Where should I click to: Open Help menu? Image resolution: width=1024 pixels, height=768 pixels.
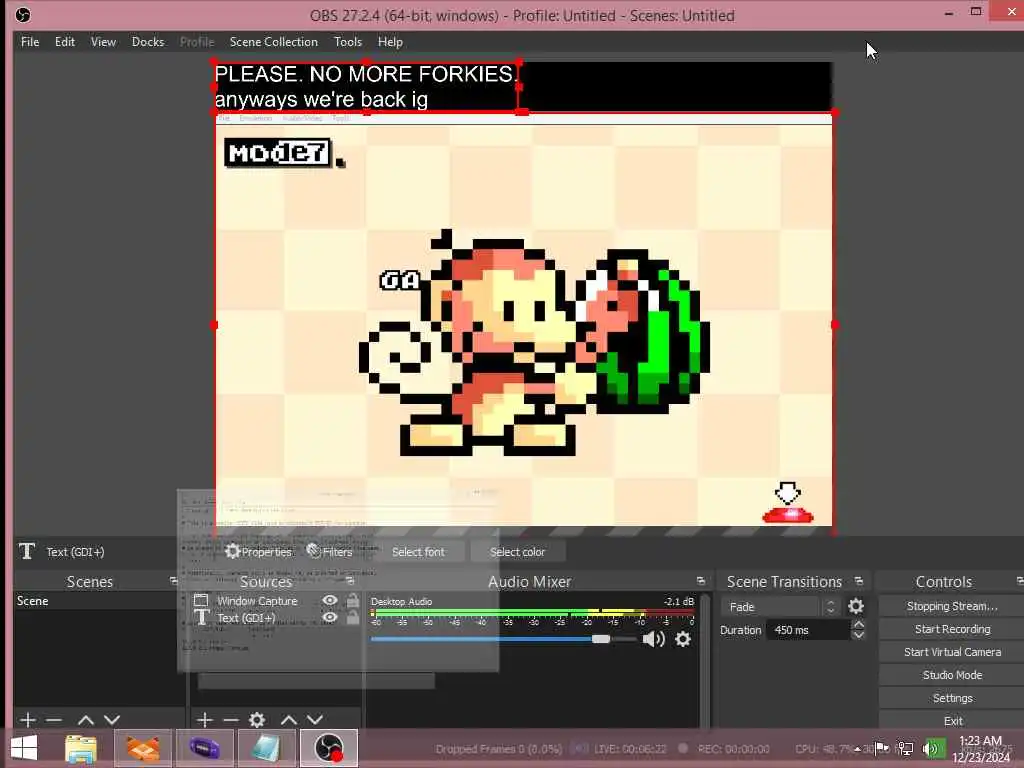390,42
